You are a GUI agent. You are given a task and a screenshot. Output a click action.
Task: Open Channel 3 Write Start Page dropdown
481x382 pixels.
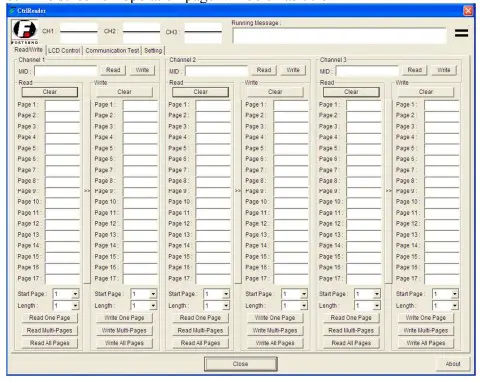point(455,294)
